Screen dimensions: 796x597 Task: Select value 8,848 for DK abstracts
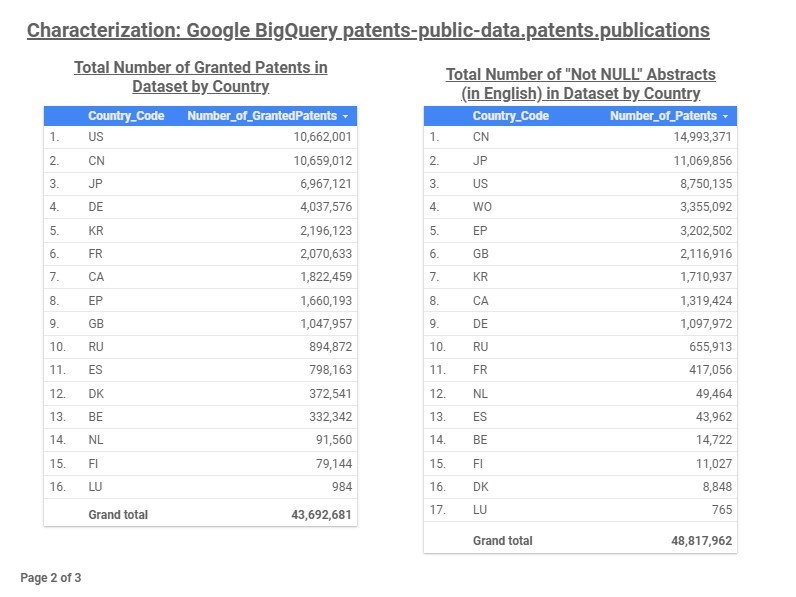click(x=717, y=487)
